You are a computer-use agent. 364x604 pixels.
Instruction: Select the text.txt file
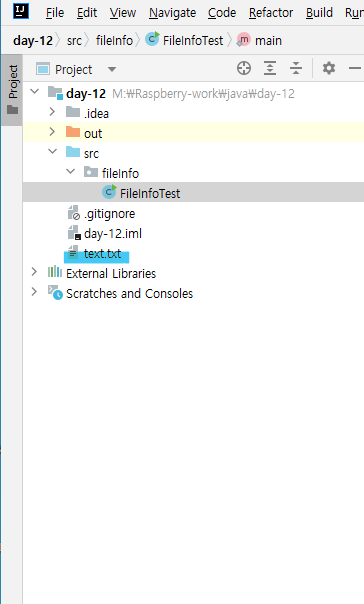click(102, 254)
